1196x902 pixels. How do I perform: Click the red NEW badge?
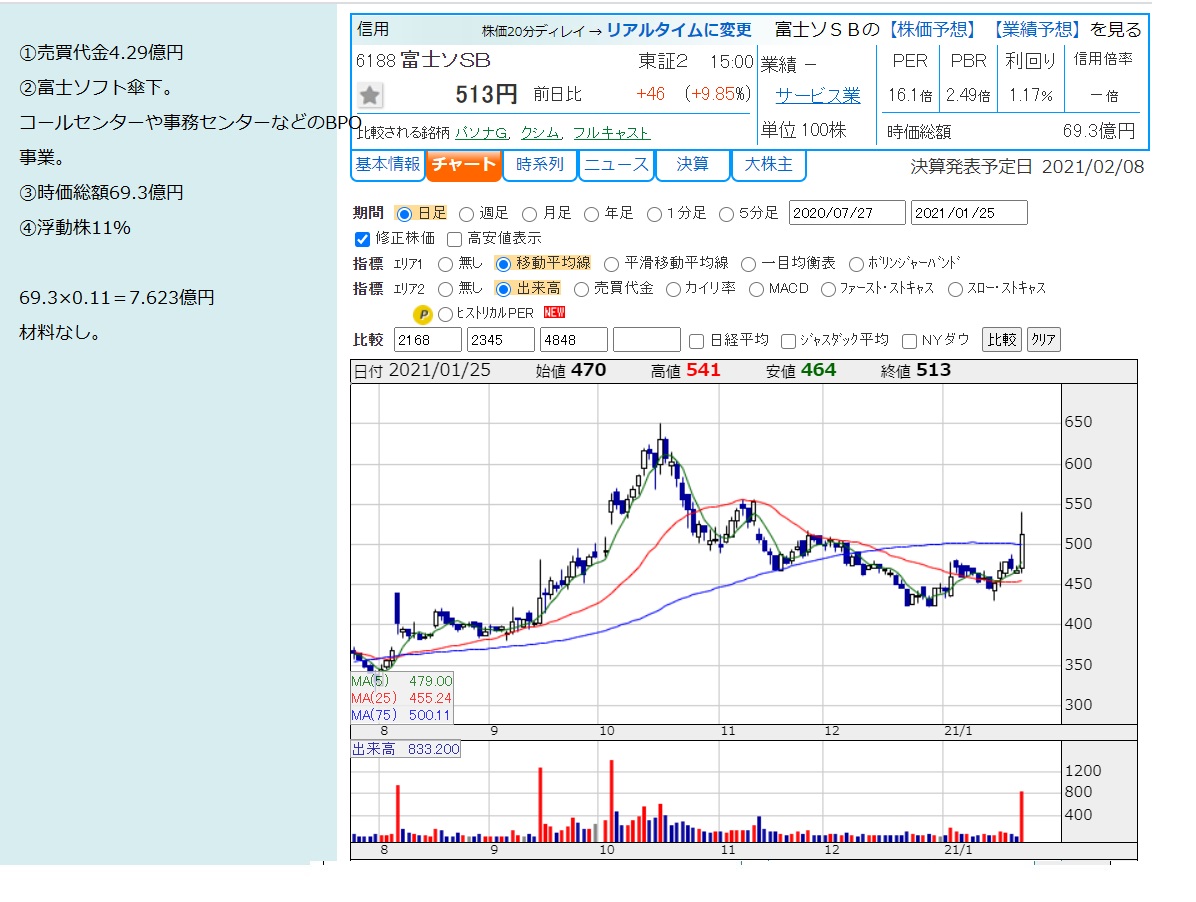point(555,313)
